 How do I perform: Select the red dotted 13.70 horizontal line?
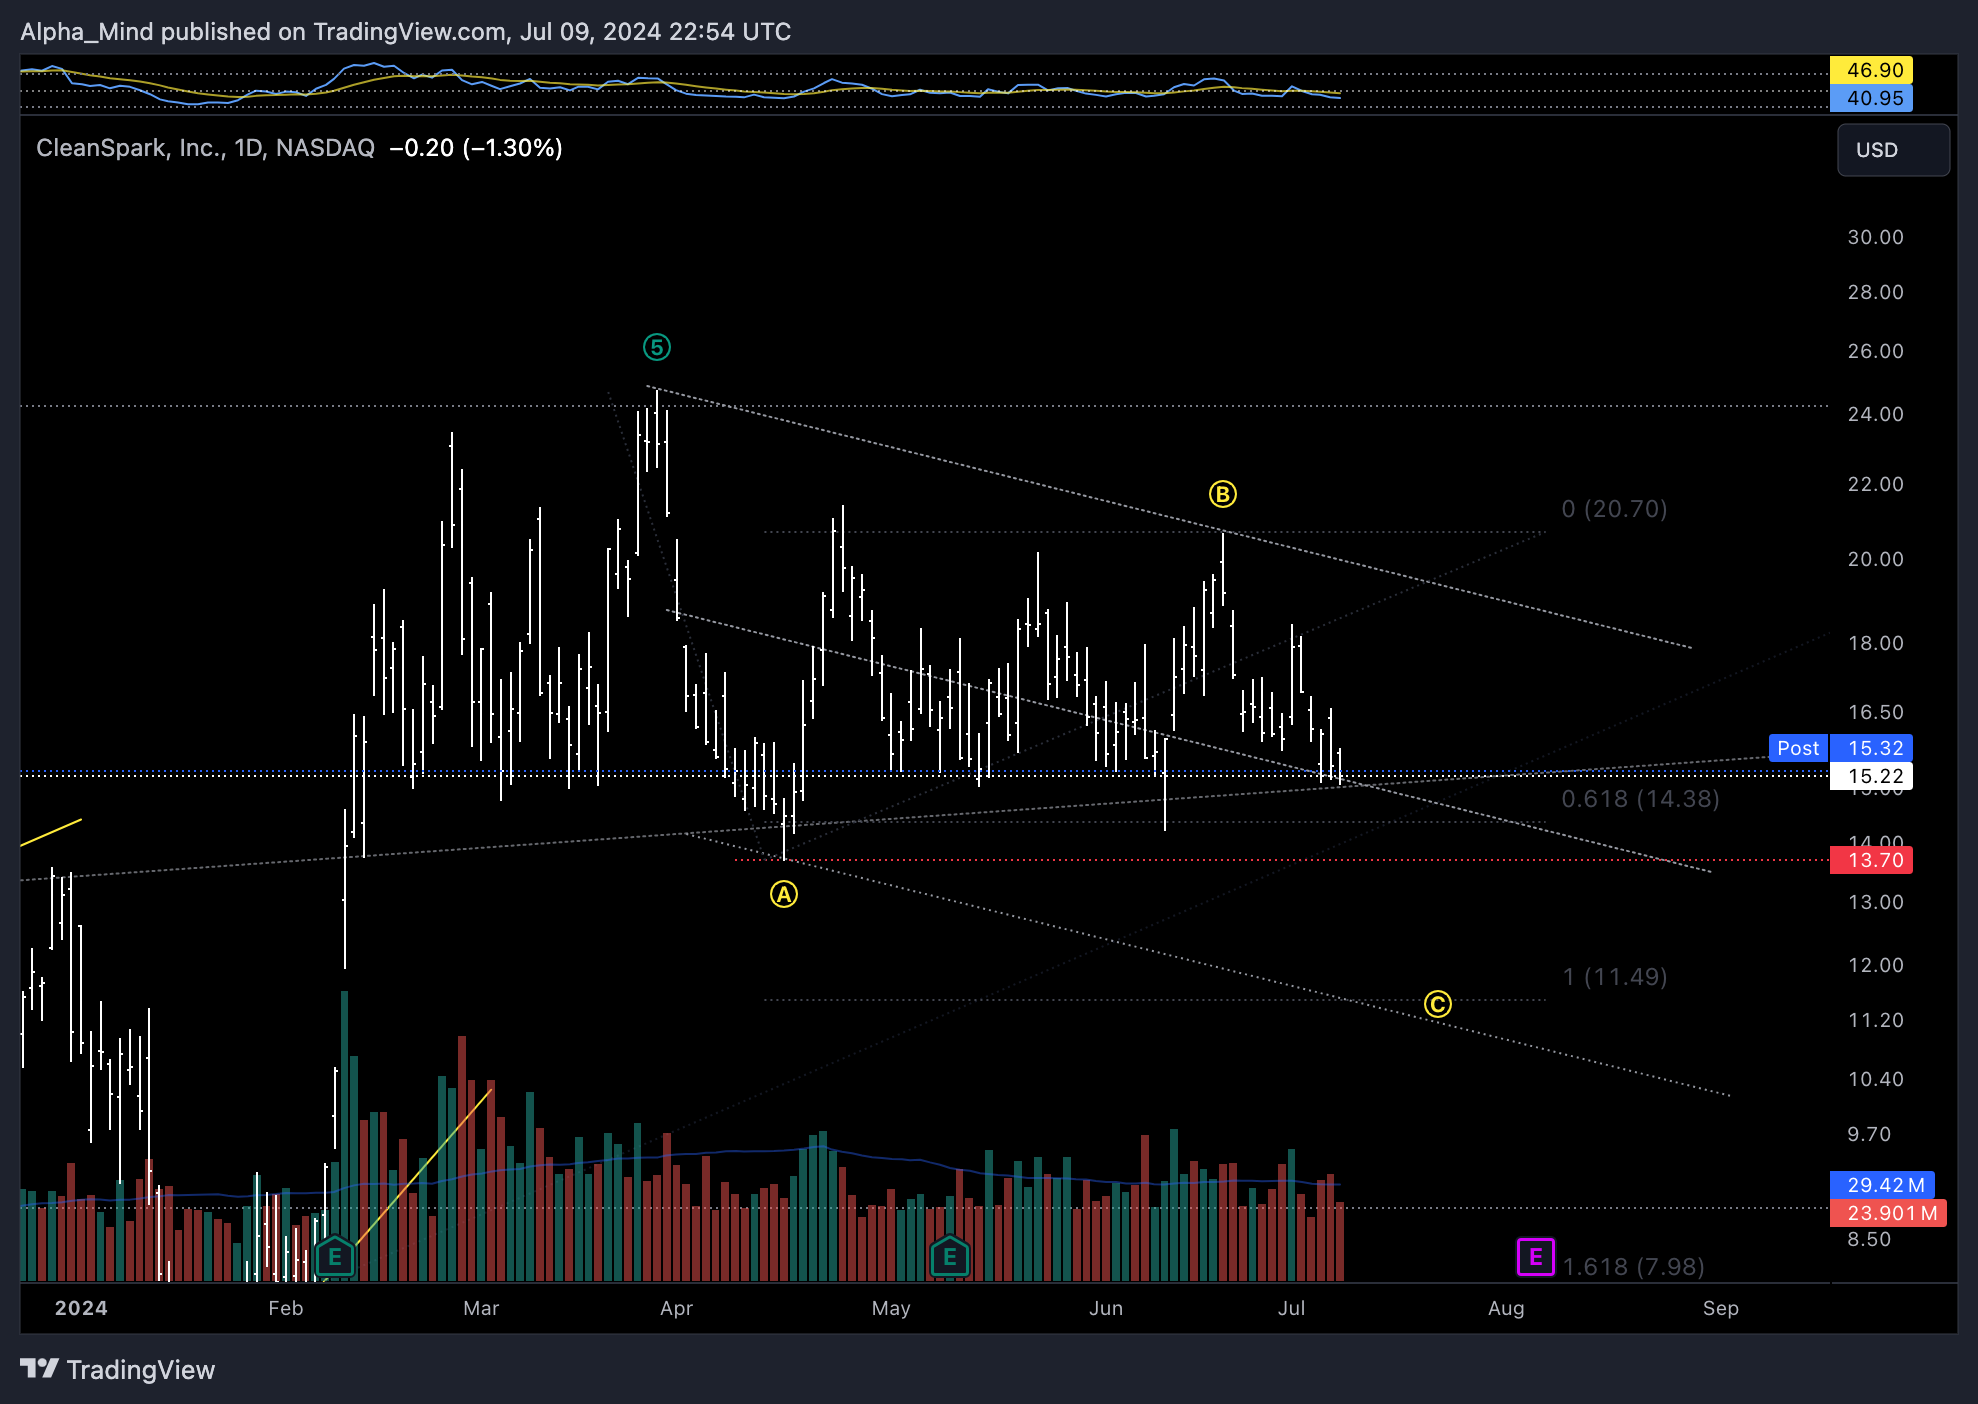point(1280,860)
